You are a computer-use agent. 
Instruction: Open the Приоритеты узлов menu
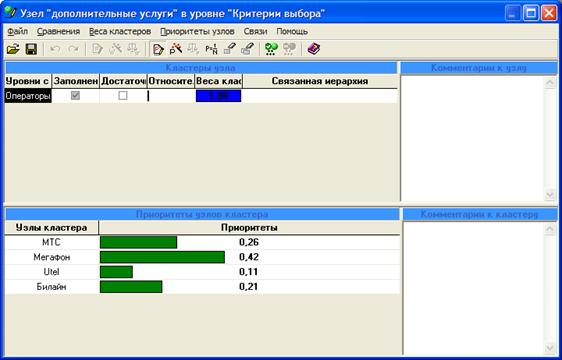(197, 32)
